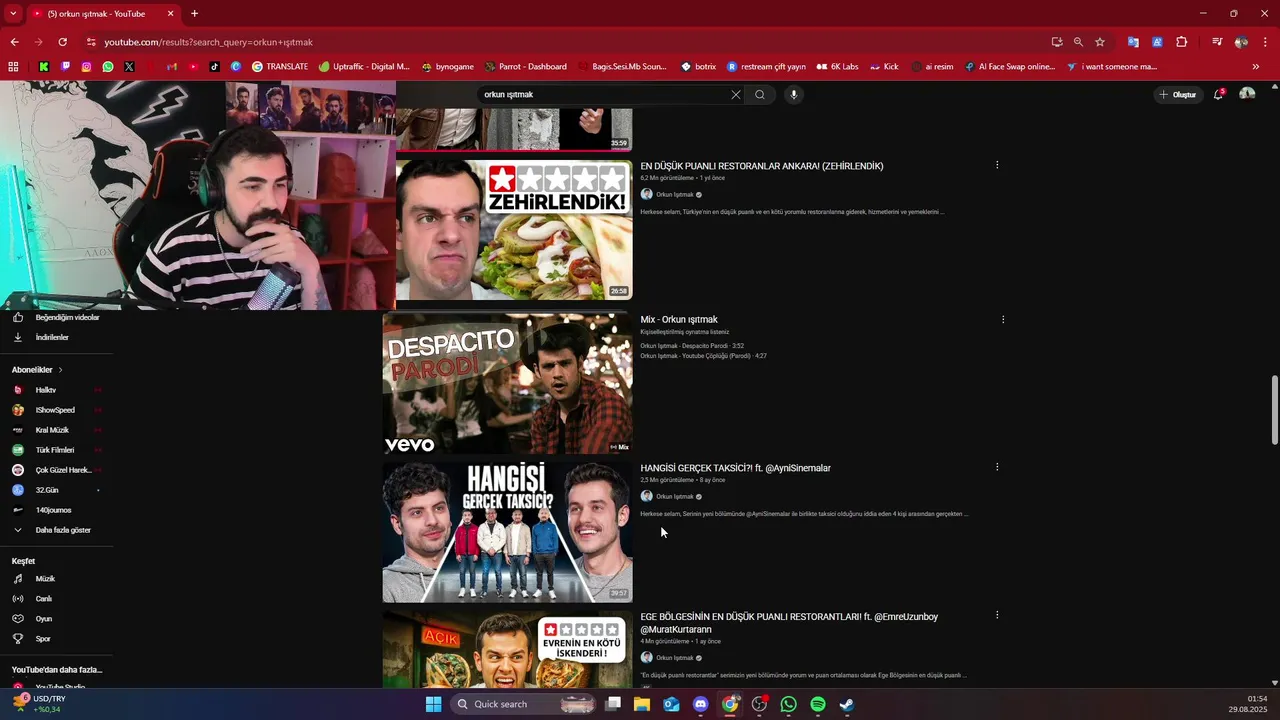Open a new browser tab

(x=194, y=14)
